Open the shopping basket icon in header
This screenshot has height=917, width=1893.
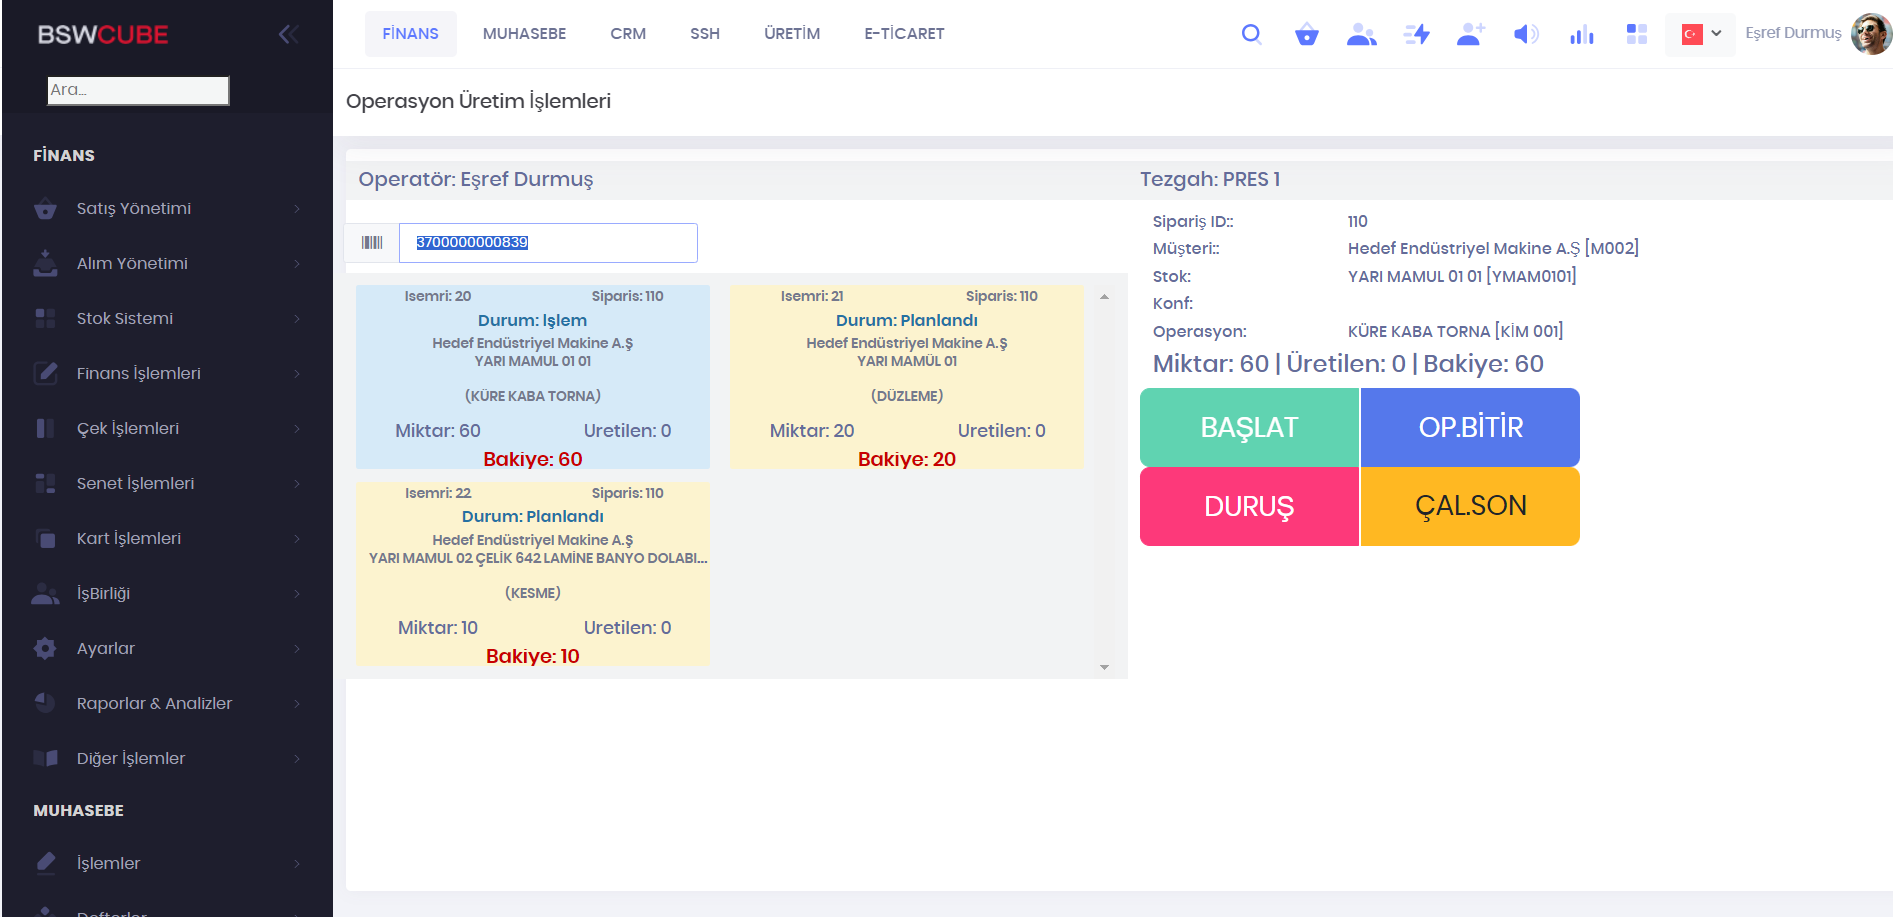tap(1306, 35)
